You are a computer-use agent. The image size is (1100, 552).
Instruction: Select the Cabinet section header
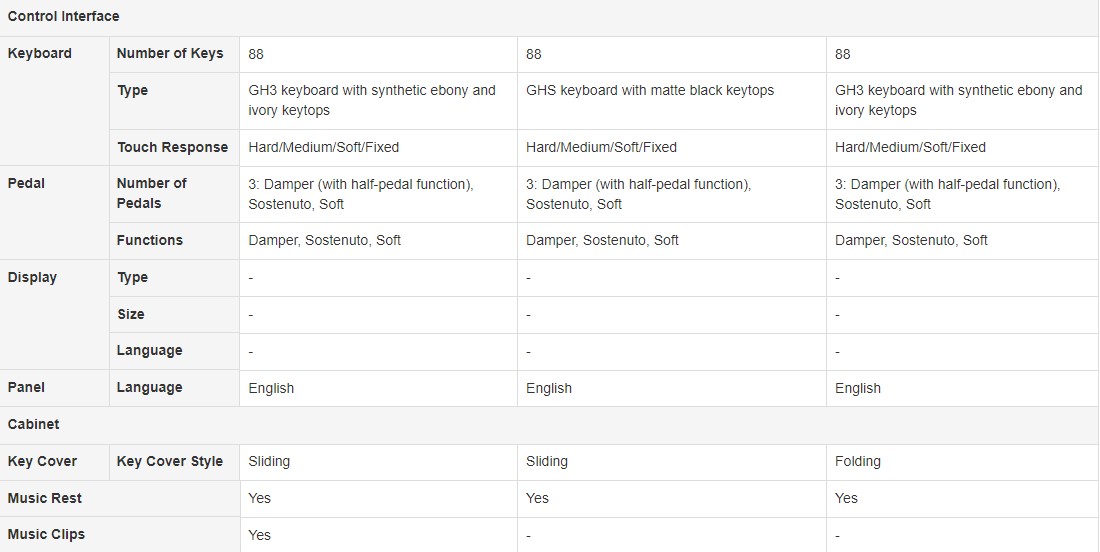coord(34,424)
